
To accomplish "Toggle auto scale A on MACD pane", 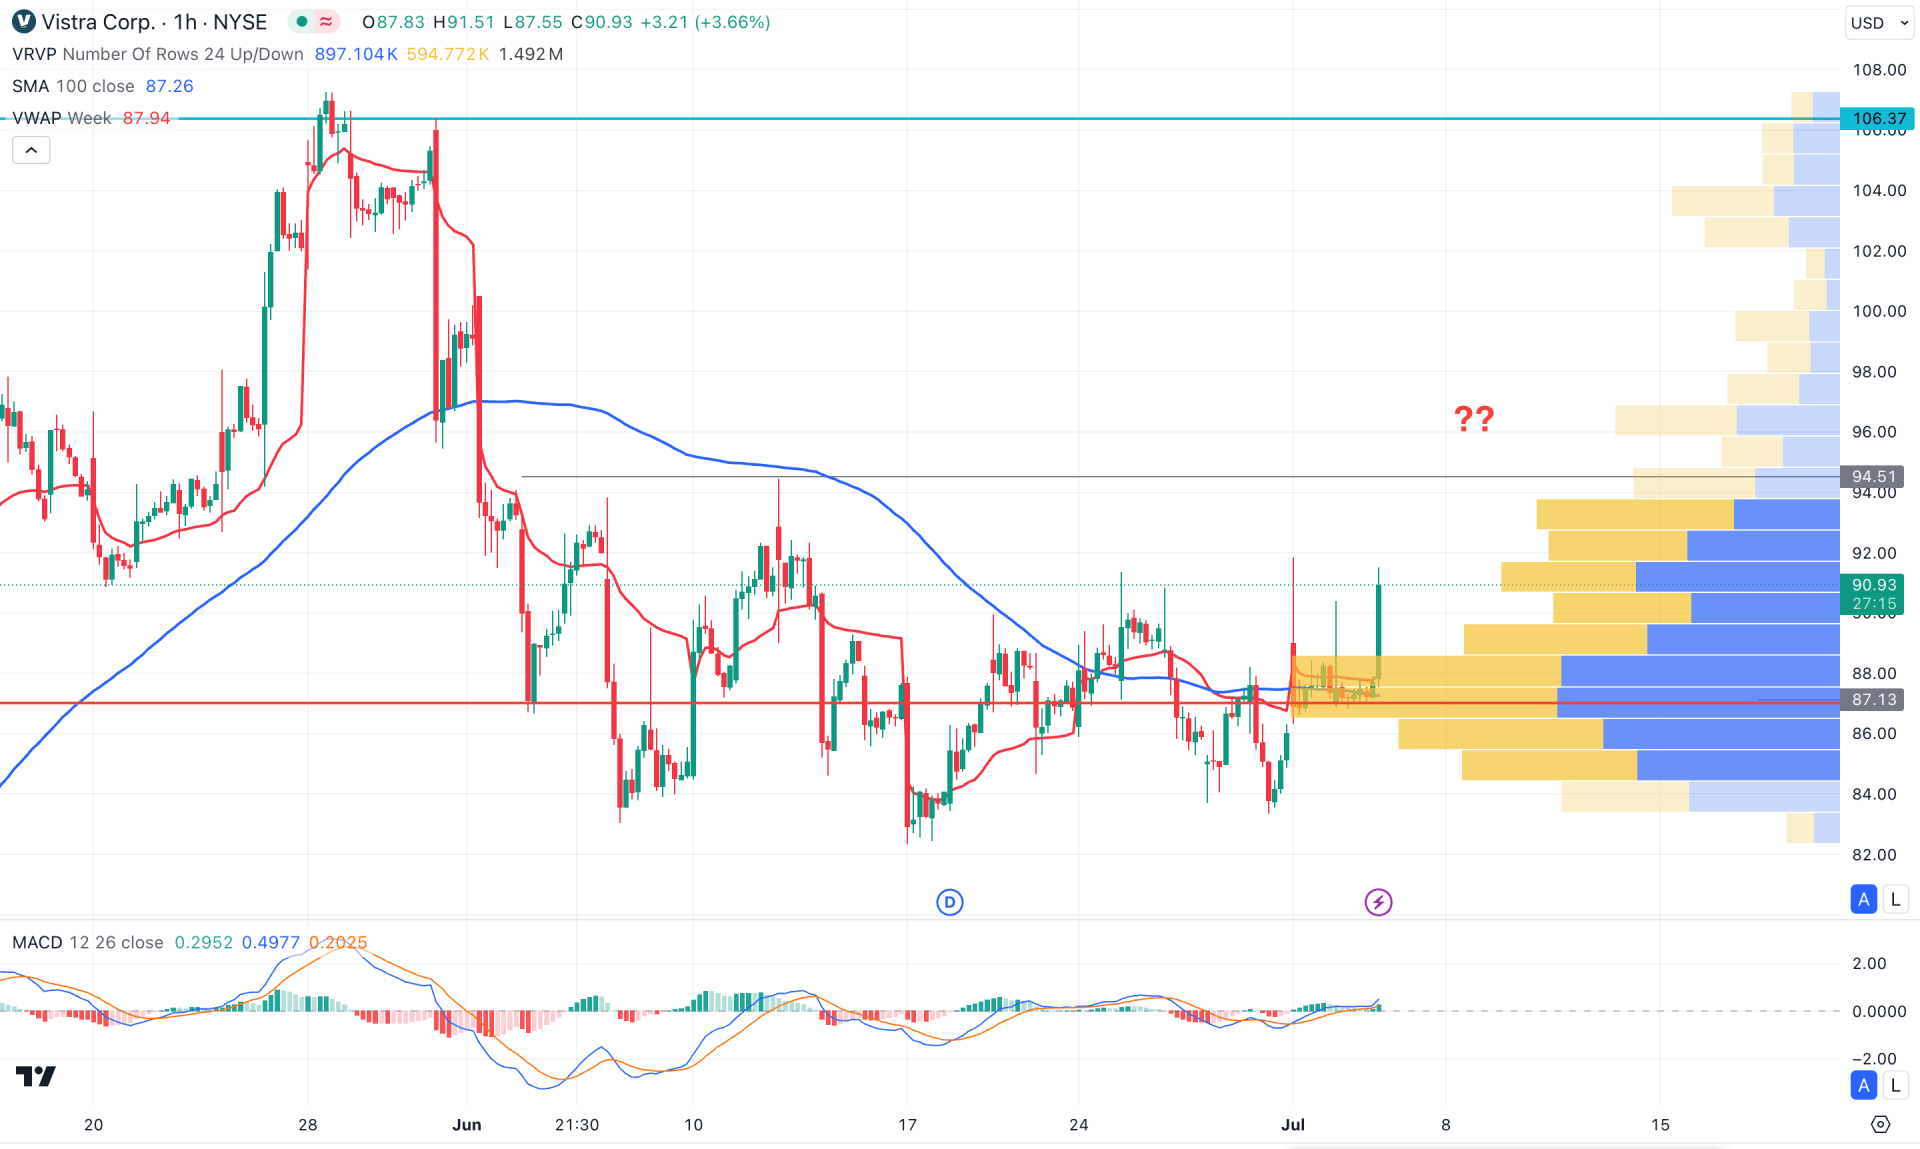I will point(1864,1085).
